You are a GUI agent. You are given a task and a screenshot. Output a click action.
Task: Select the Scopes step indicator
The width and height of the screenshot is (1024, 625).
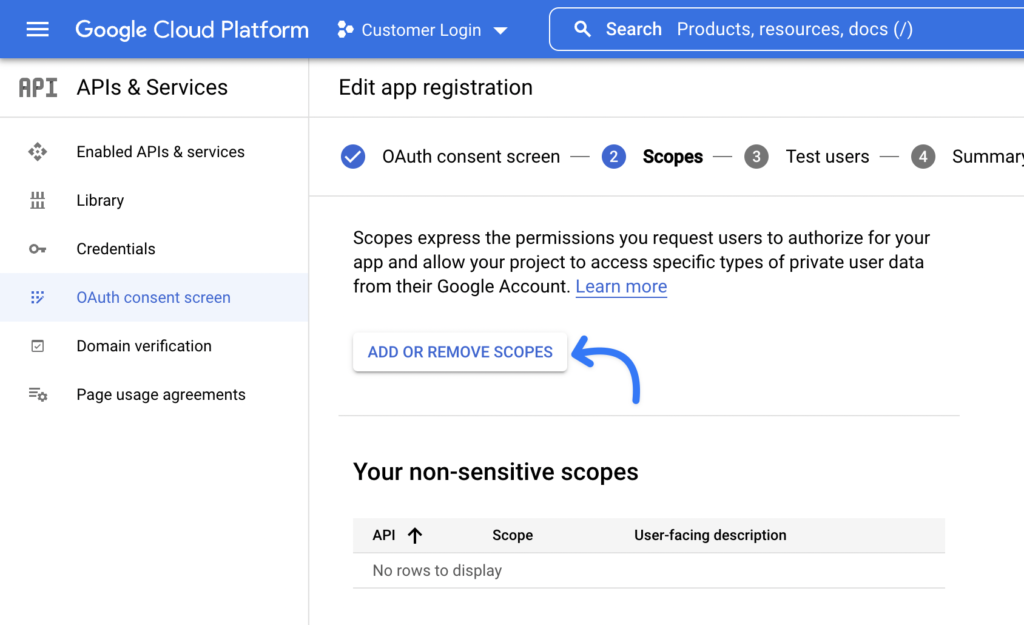(613, 157)
